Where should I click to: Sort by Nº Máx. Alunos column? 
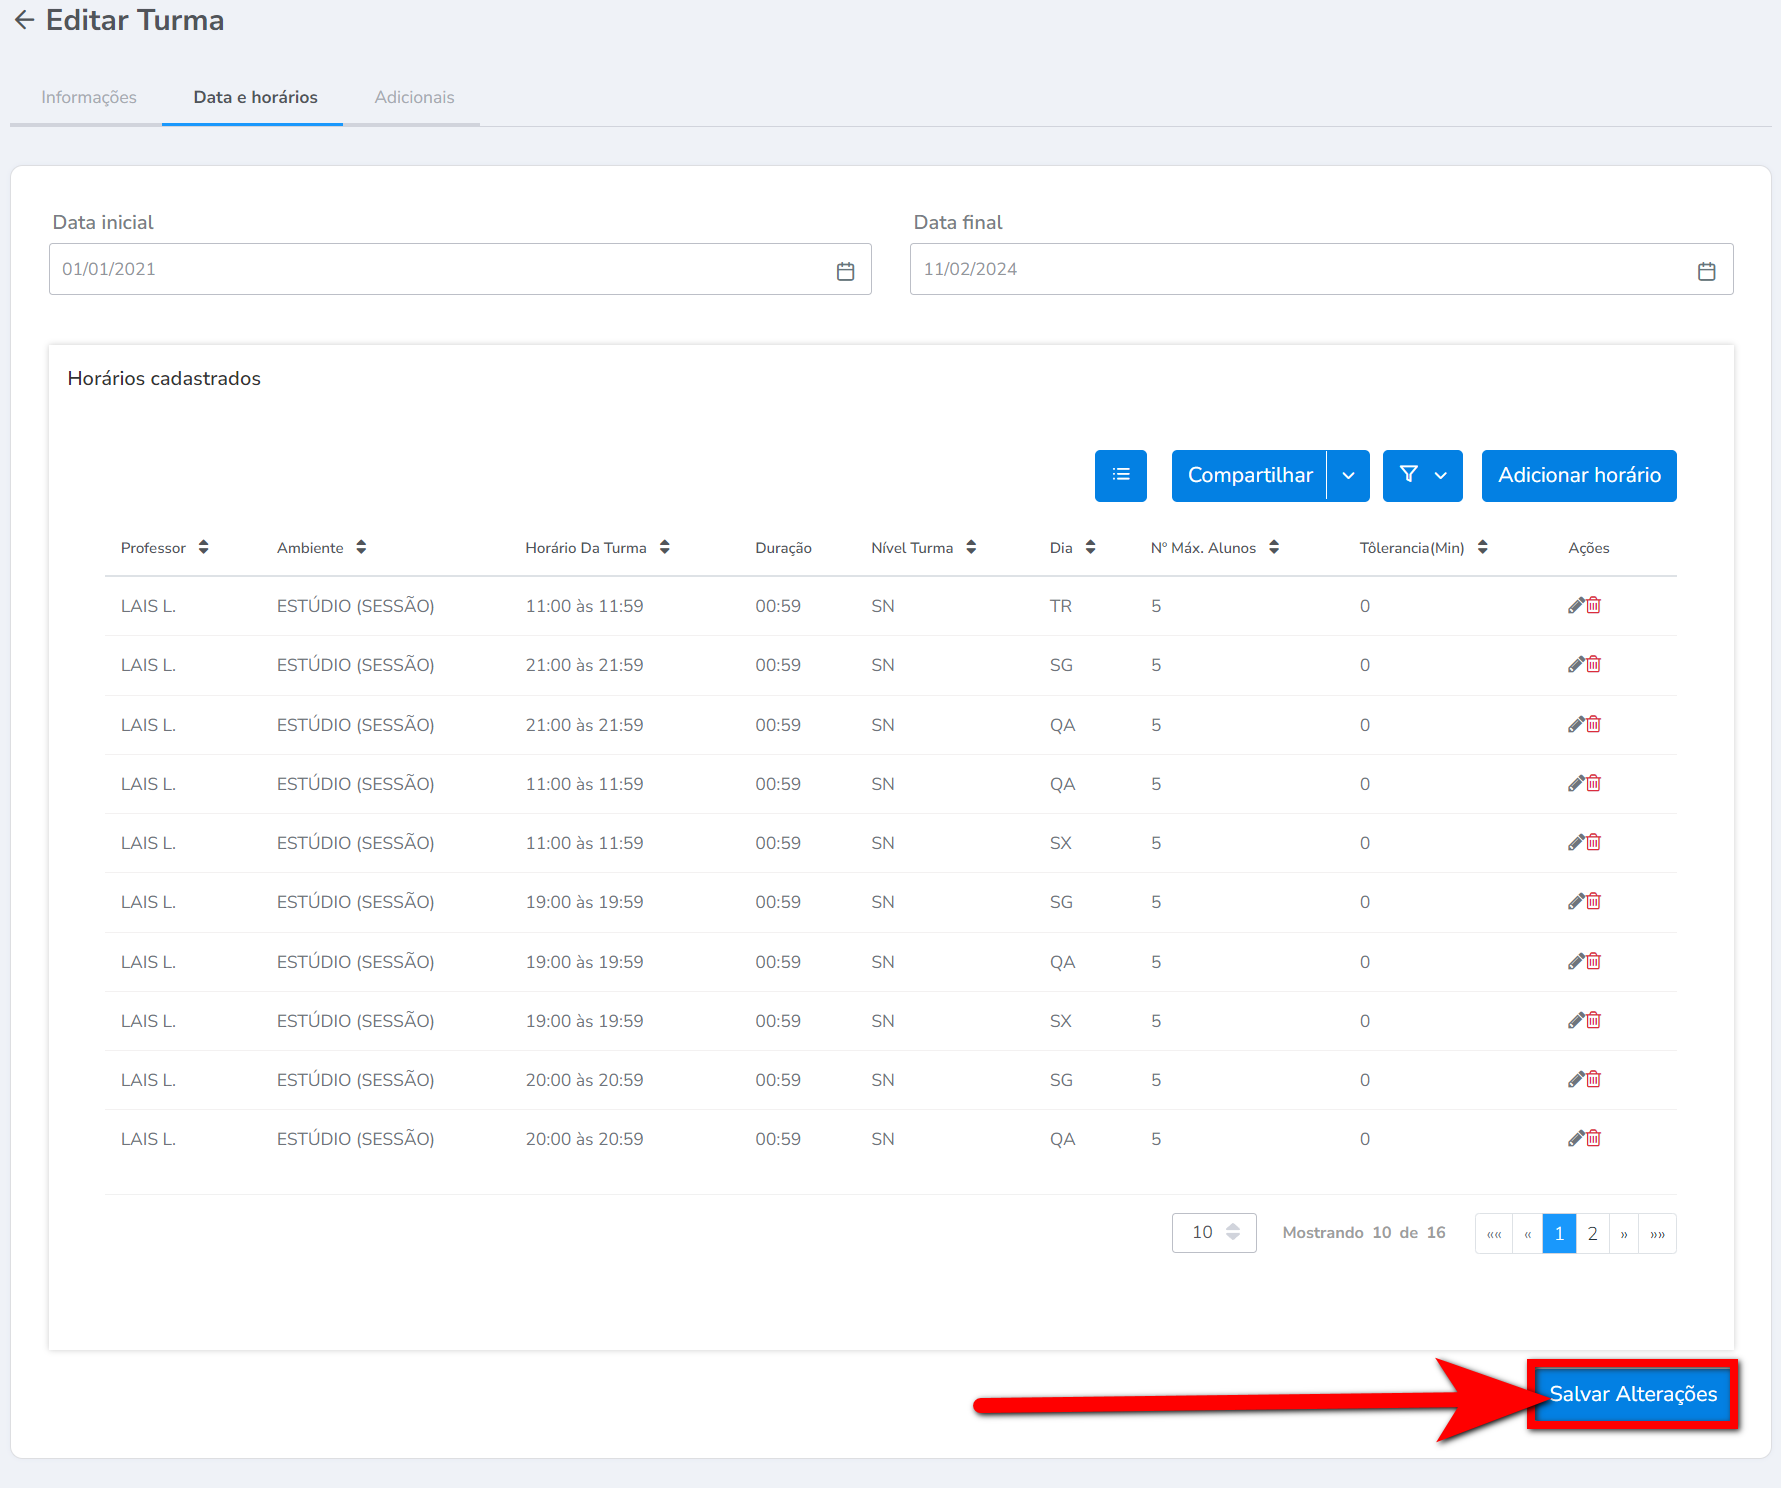pos(1273,547)
